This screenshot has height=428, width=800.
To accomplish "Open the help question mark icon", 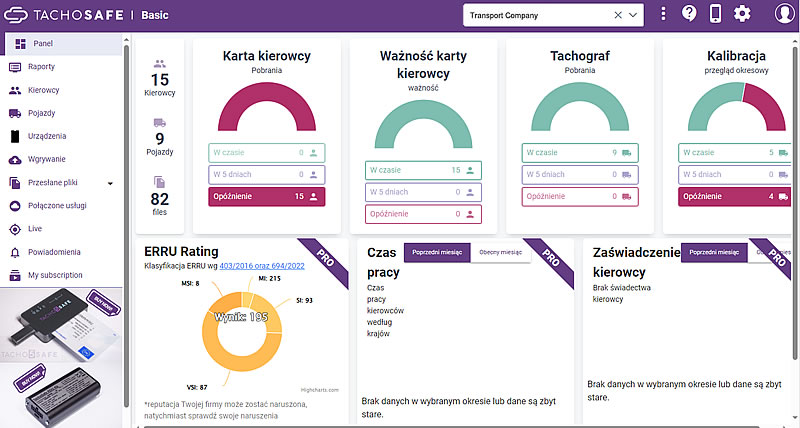I will (x=689, y=14).
